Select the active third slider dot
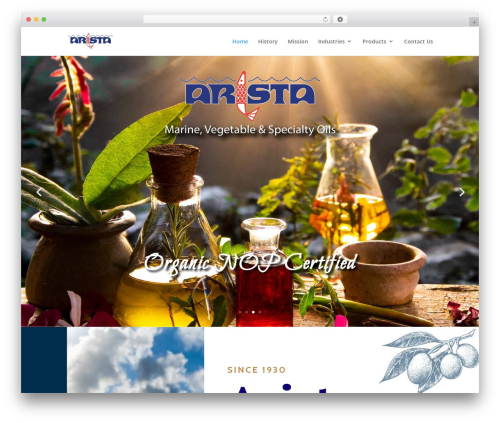Viewport: 500px width, 423px height. click(x=253, y=312)
